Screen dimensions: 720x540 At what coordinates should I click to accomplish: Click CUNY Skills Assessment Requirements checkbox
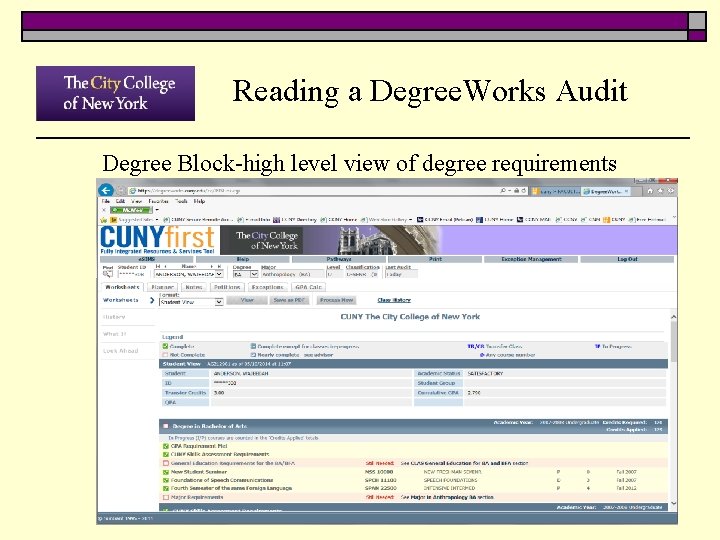[x=166, y=454]
